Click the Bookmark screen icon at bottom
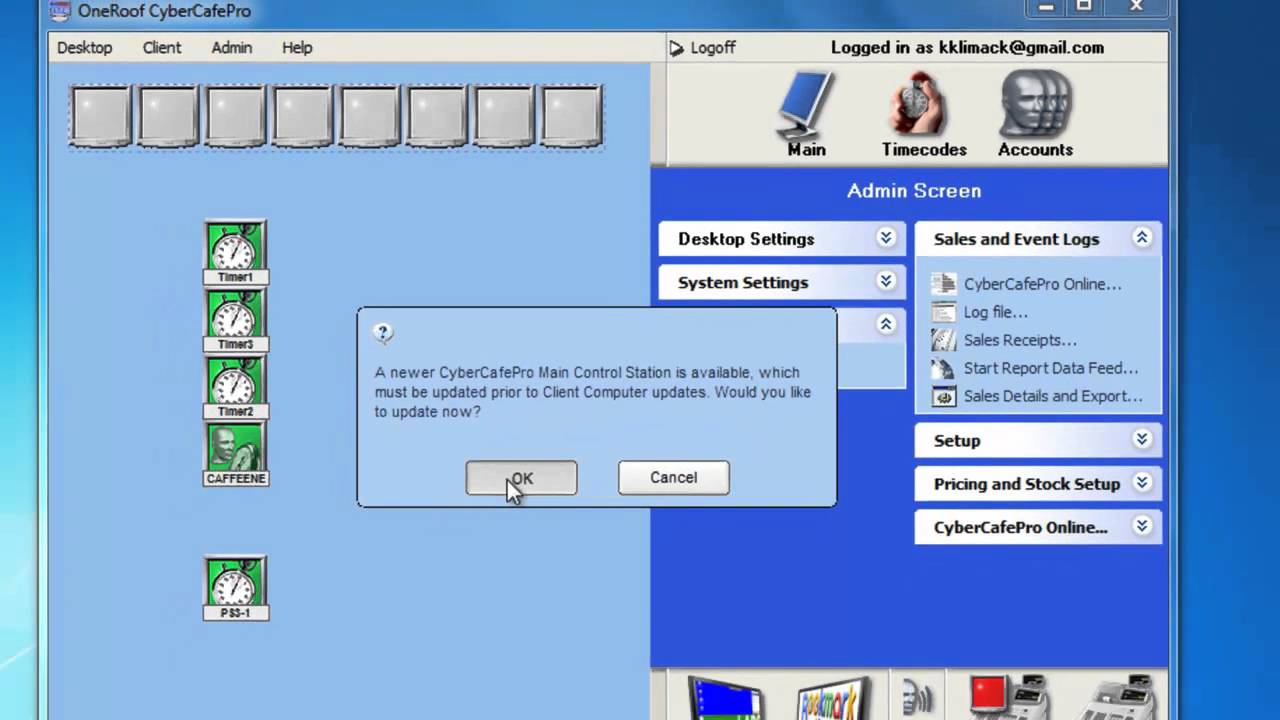The image size is (1280, 720). pos(834,698)
